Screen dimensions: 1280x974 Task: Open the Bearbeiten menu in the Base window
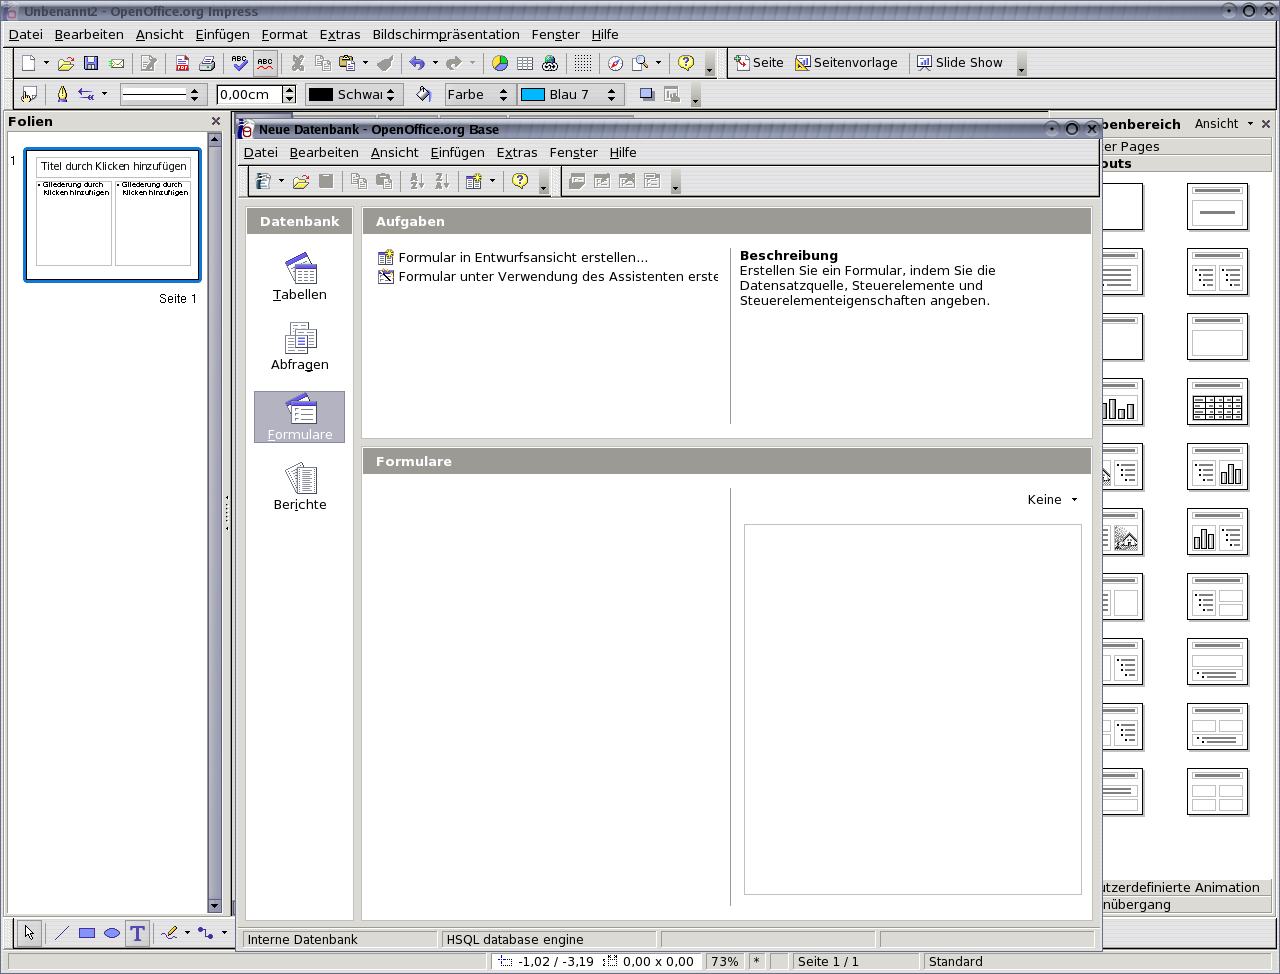324,152
